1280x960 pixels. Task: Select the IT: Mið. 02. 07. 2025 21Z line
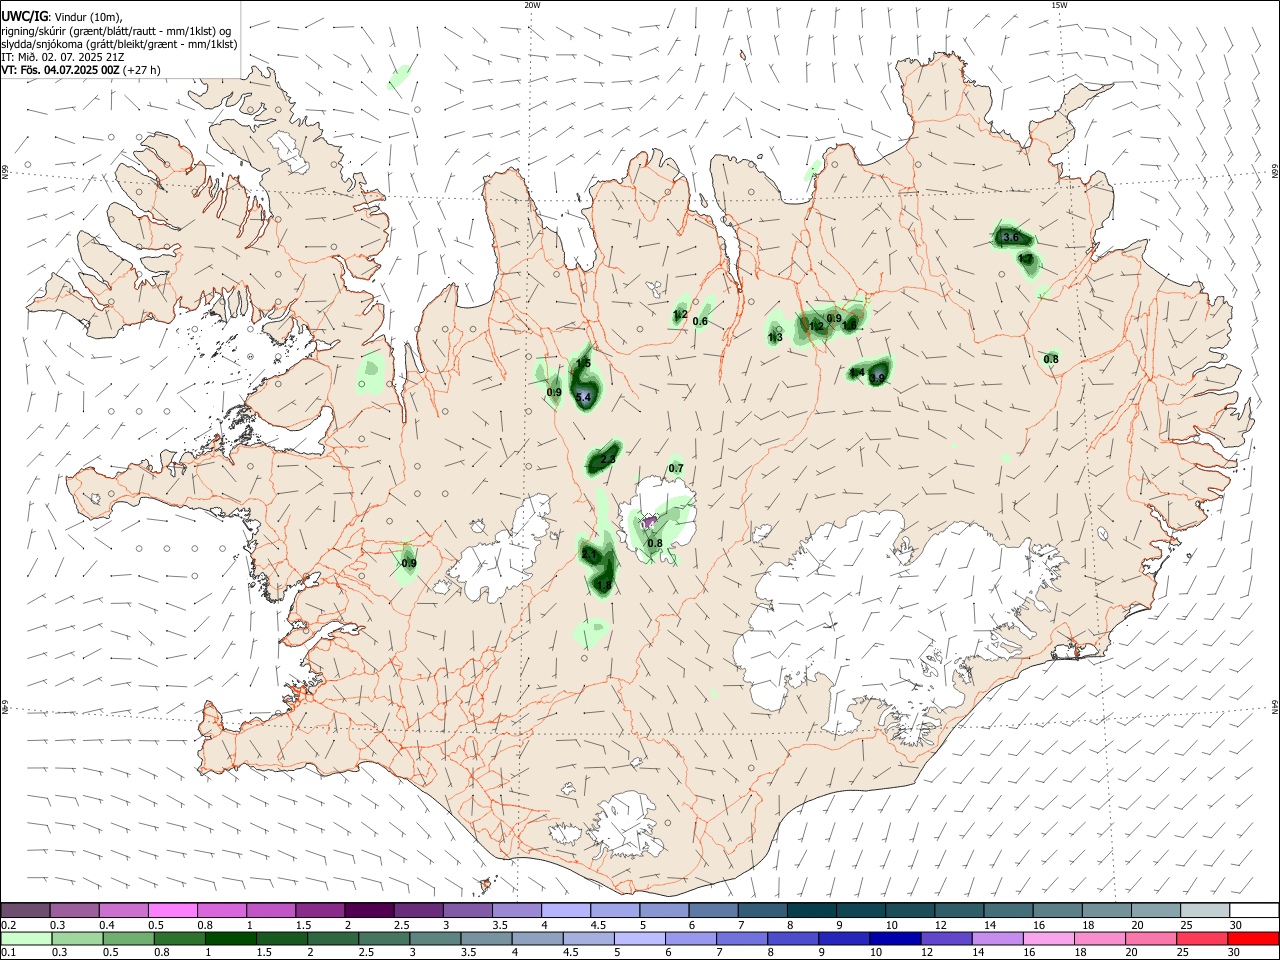click(63, 57)
